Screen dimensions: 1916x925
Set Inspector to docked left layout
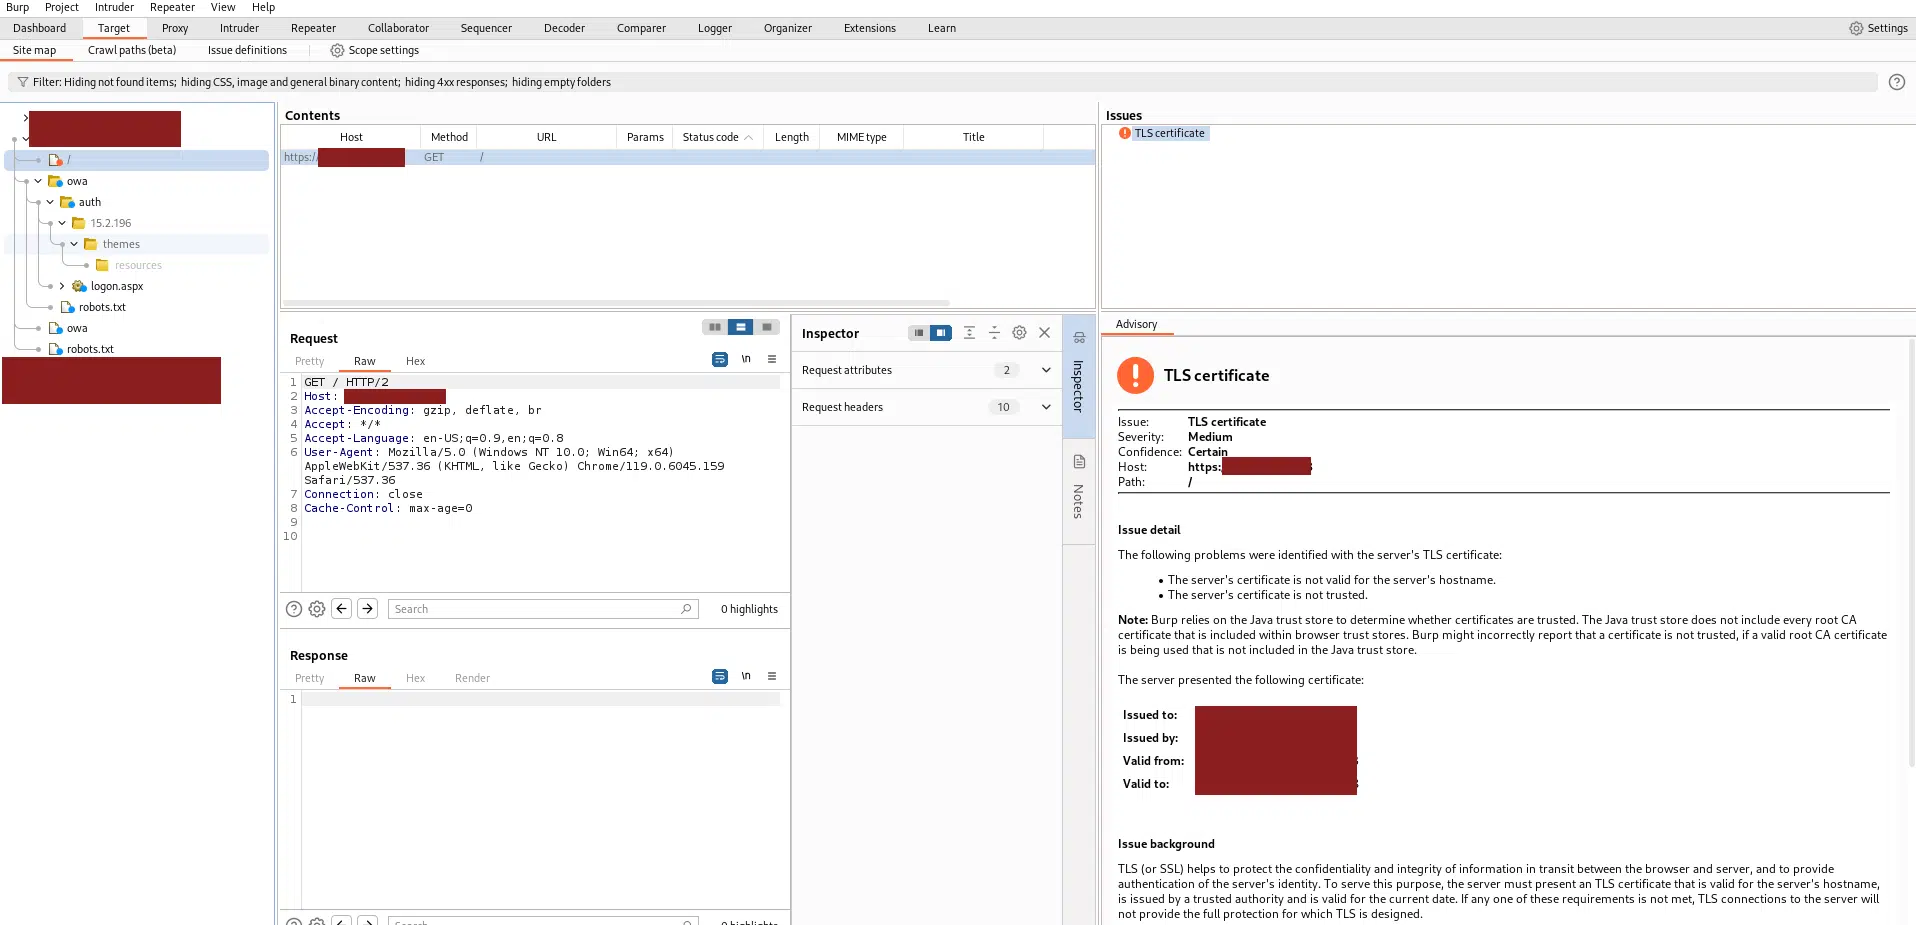click(x=918, y=333)
